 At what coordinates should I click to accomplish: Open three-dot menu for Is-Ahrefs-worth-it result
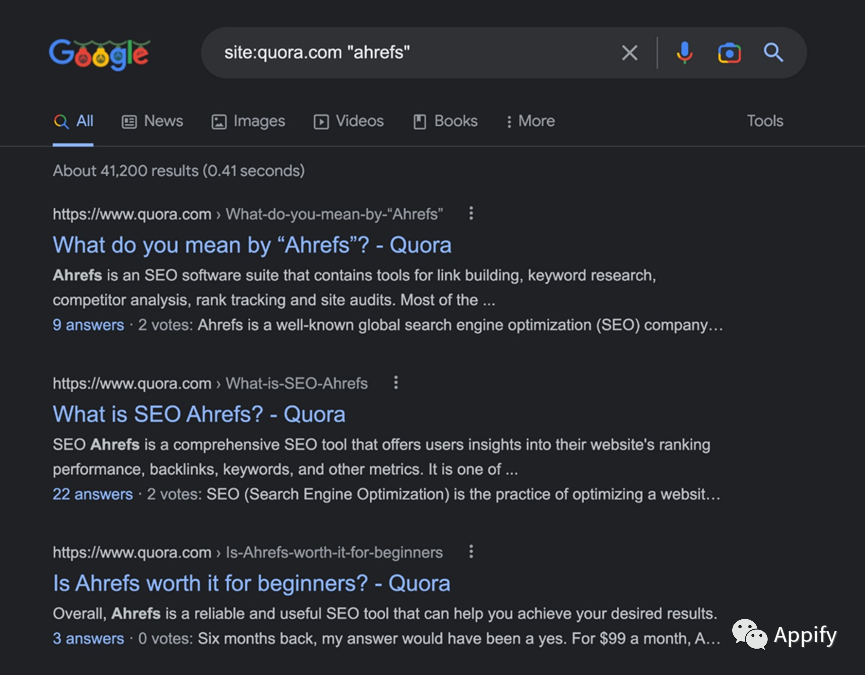point(471,551)
